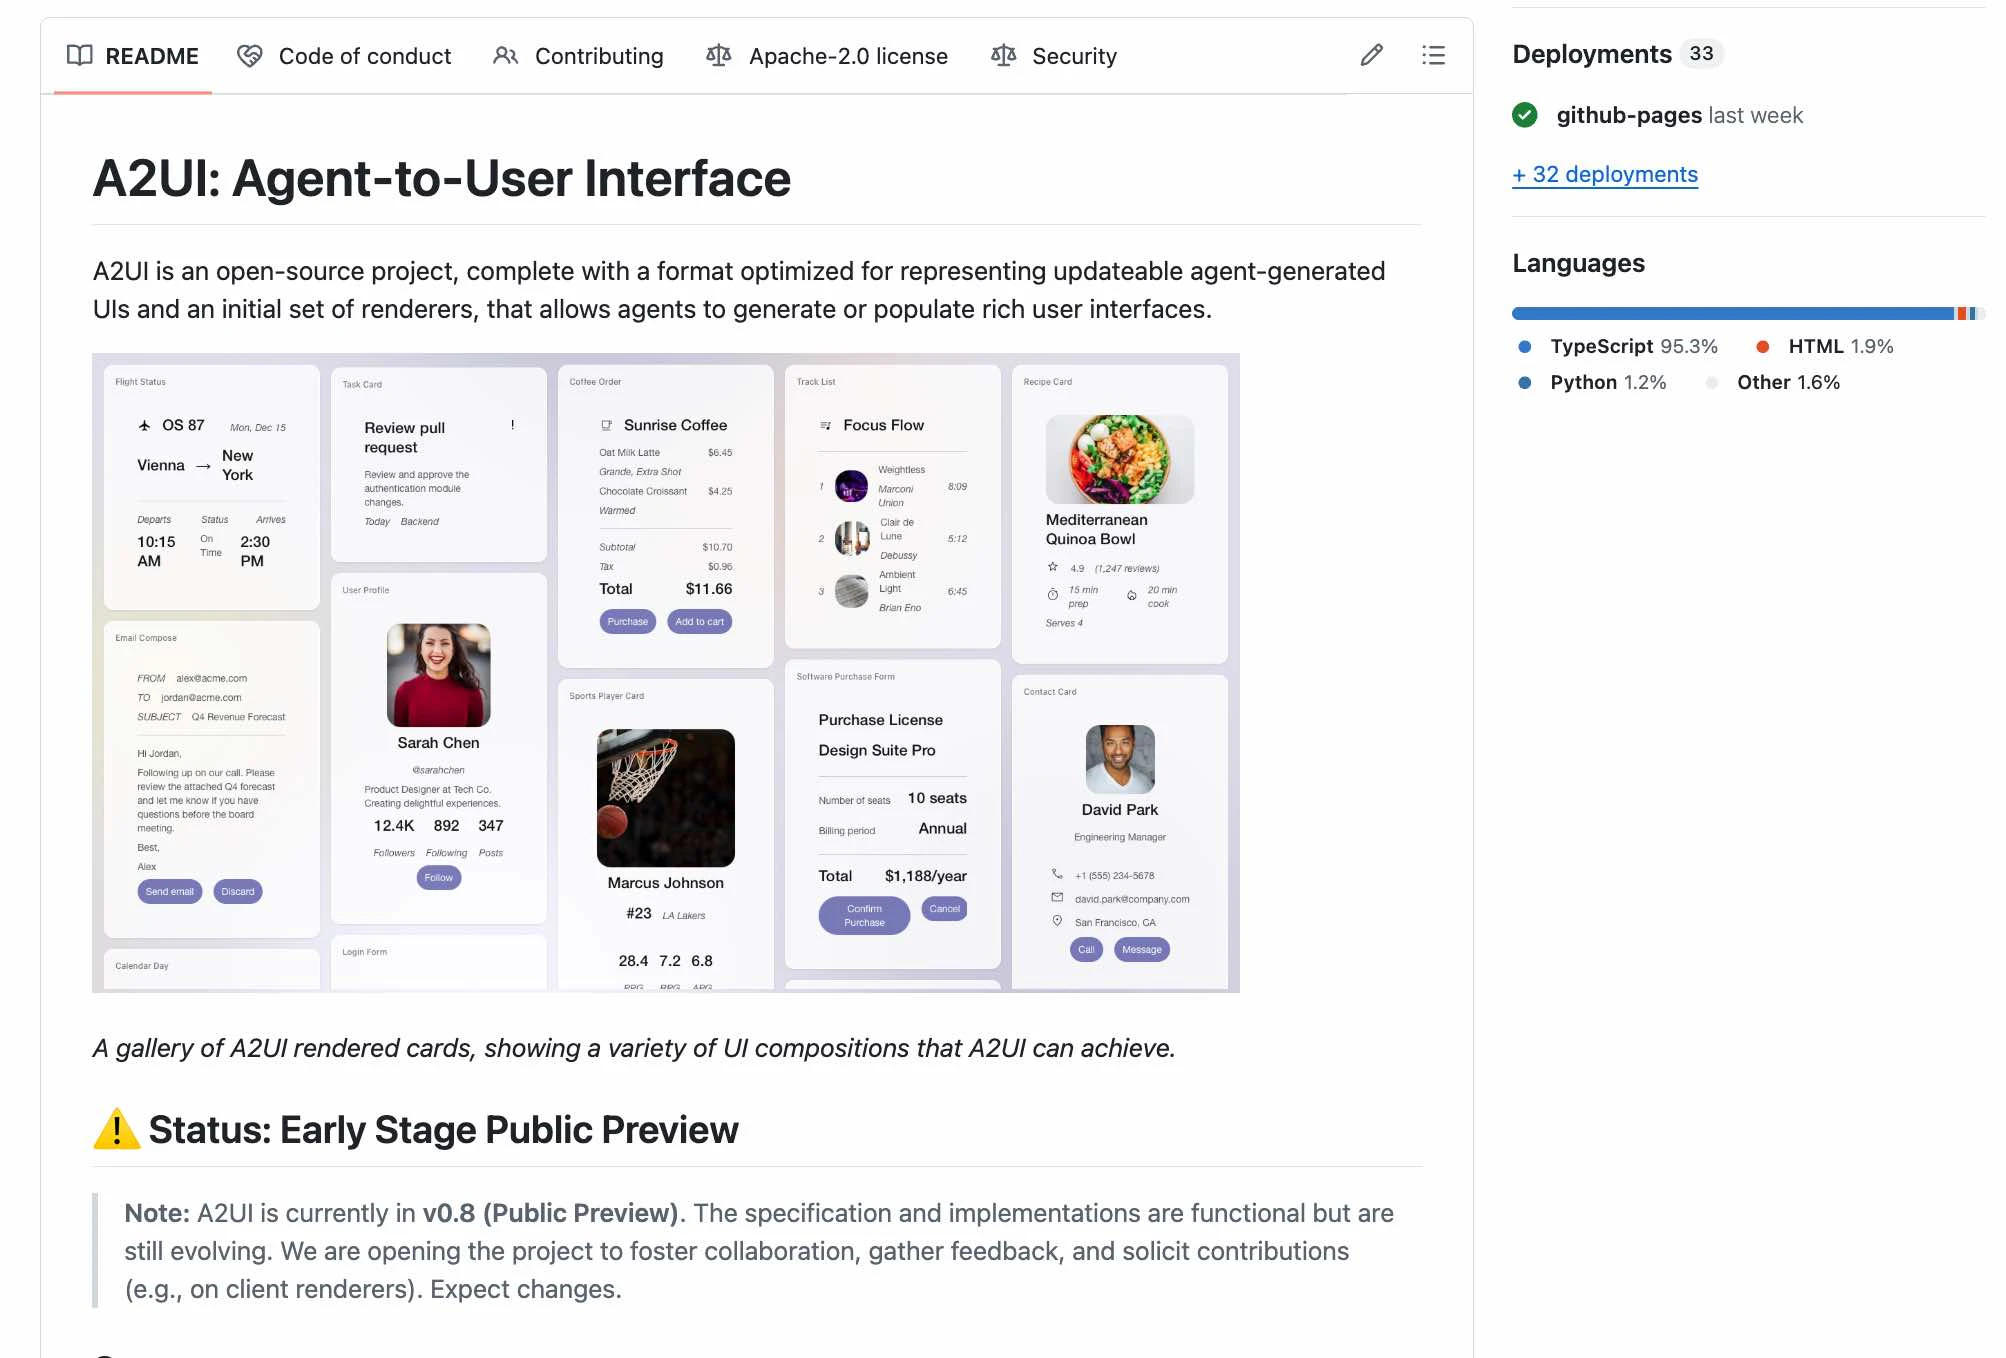This screenshot has height=1358, width=2006.
Task: Click the README book icon
Action: point(80,55)
